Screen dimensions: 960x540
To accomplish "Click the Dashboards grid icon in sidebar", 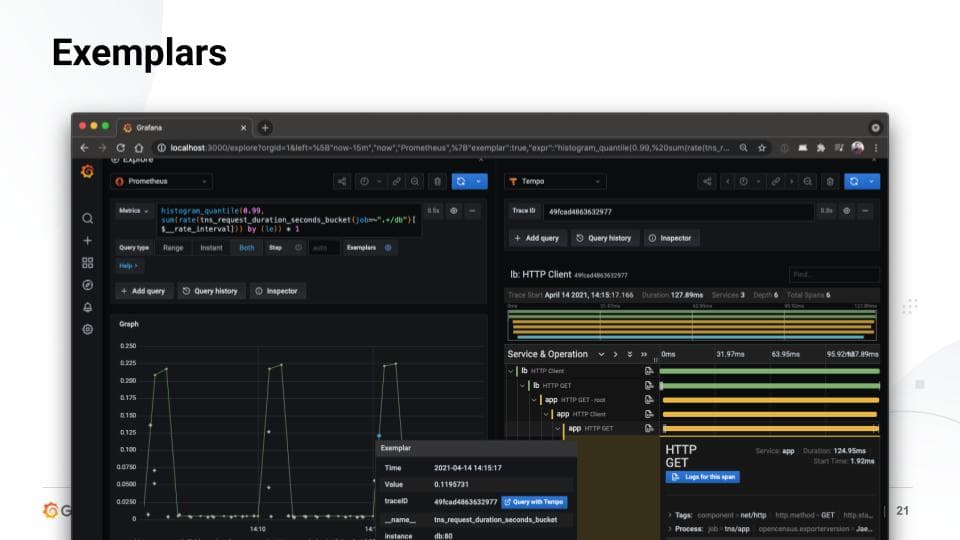I will [88, 262].
